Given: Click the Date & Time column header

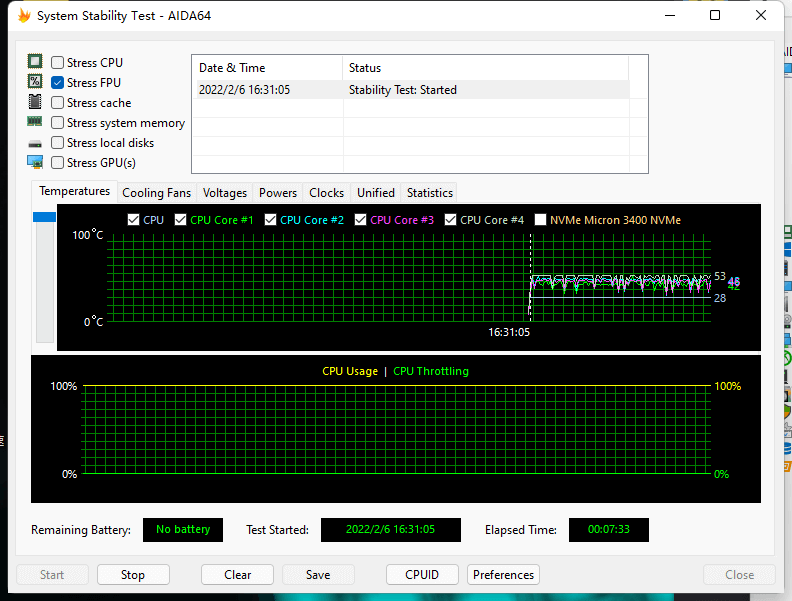Looking at the screenshot, I should [267, 68].
